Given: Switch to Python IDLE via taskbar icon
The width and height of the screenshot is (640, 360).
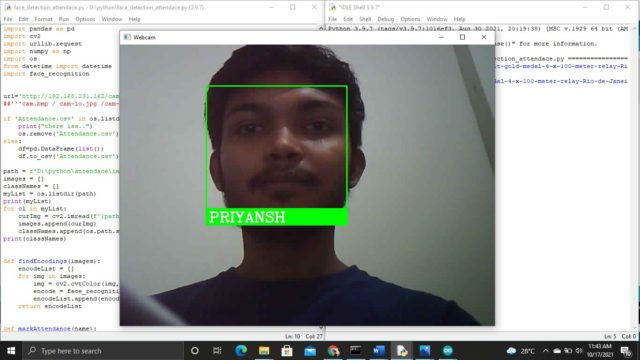Looking at the screenshot, I should click(x=402, y=351).
